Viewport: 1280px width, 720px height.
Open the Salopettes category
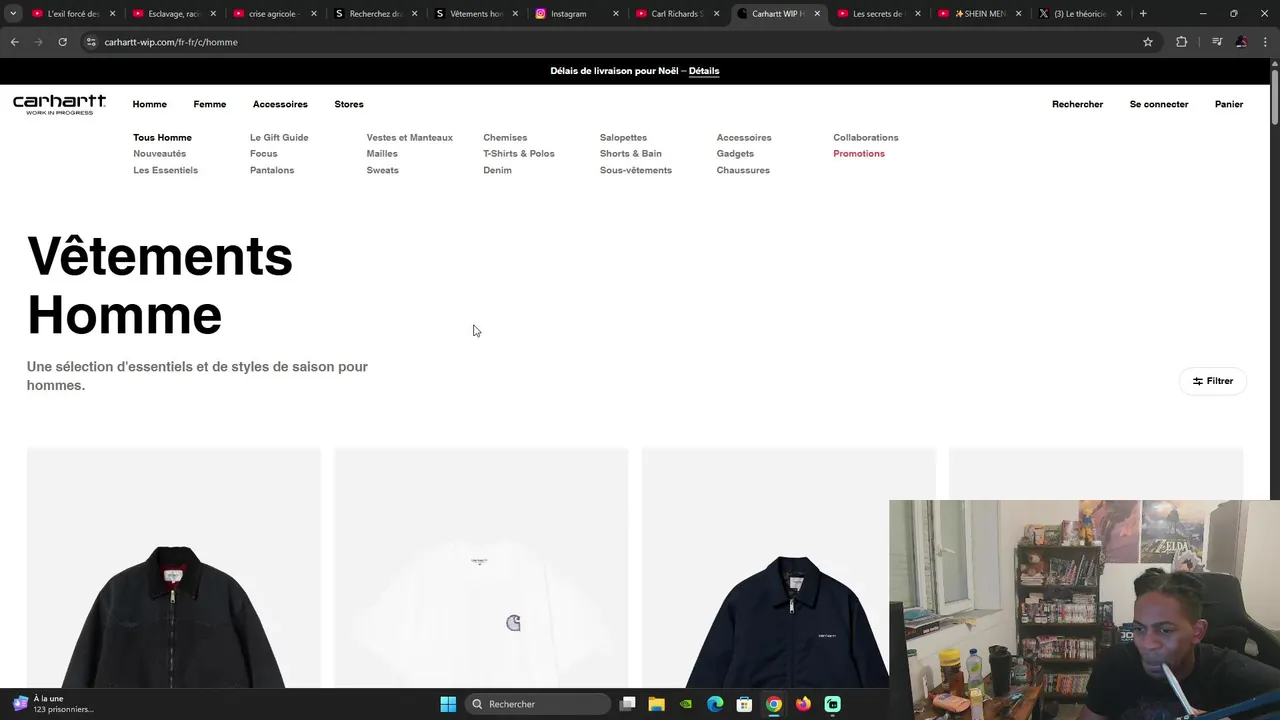(623, 138)
